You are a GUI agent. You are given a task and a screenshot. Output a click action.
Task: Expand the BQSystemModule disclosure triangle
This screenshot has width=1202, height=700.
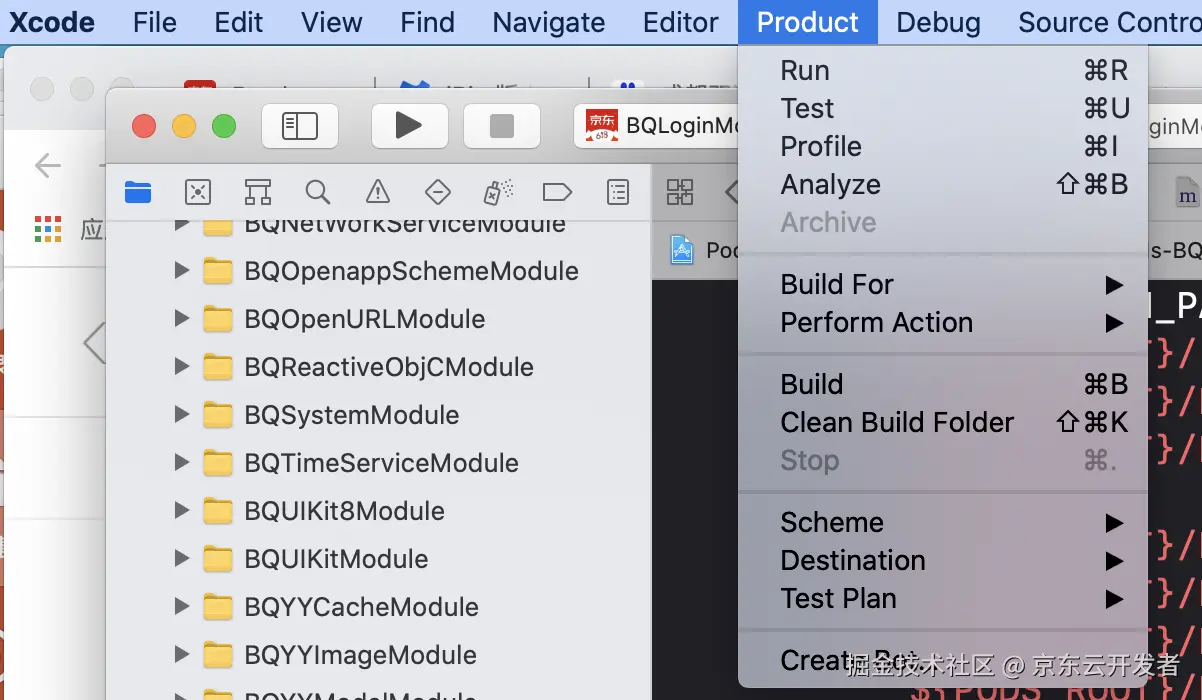tap(181, 414)
